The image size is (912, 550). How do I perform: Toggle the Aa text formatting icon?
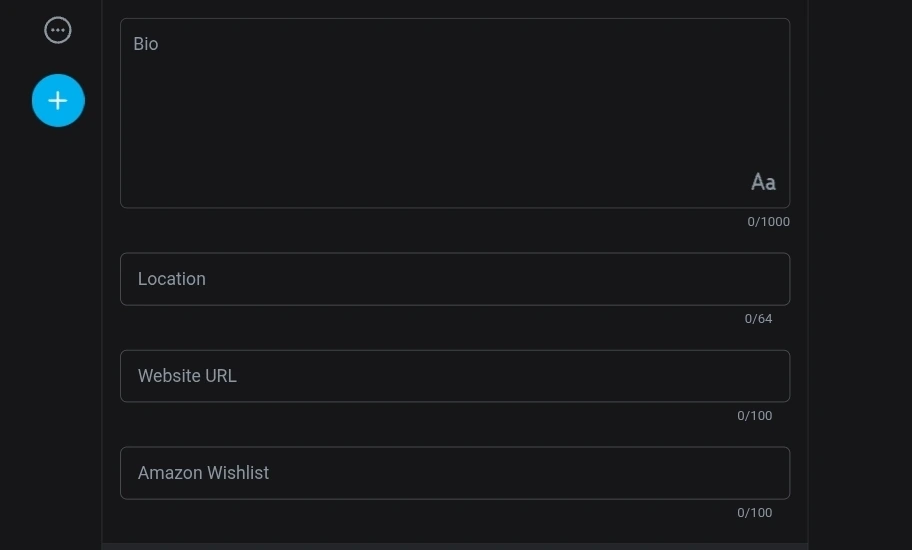[x=763, y=182]
